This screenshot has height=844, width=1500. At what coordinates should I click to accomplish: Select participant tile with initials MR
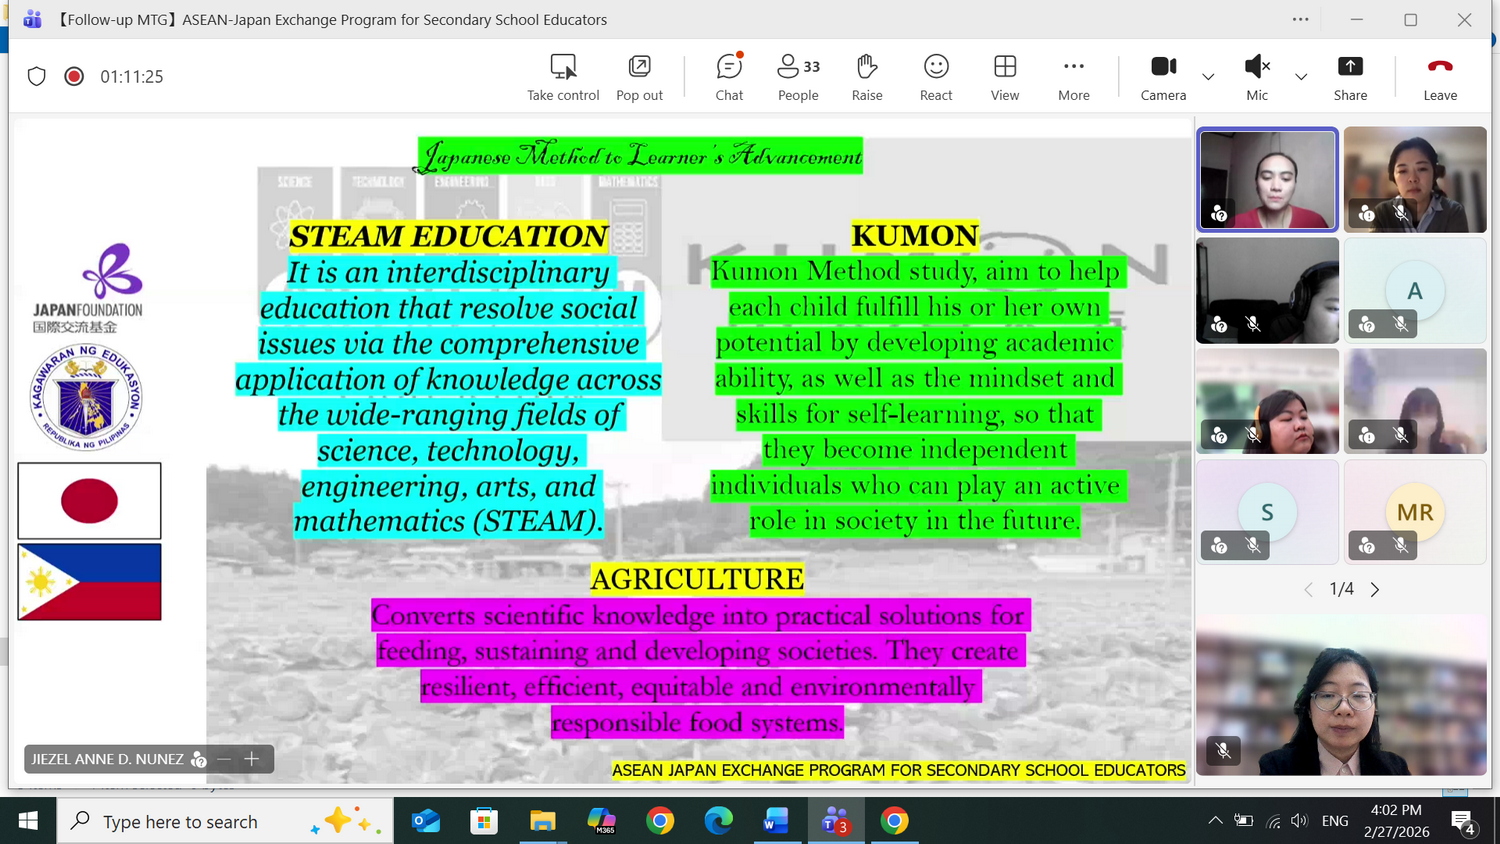click(x=1414, y=512)
